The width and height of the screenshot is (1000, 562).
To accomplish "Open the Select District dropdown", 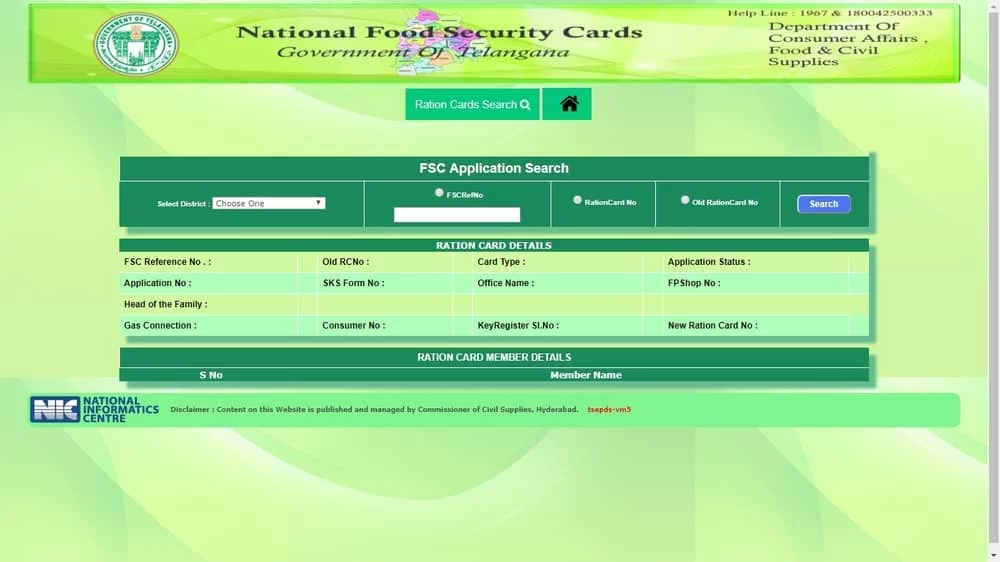I will tap(268, 203).
